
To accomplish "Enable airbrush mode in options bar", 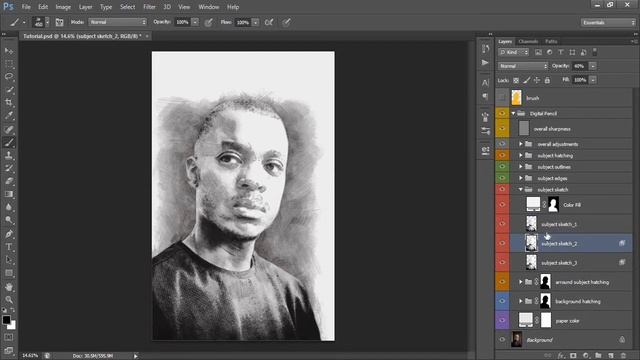I will tap(269, 22).
